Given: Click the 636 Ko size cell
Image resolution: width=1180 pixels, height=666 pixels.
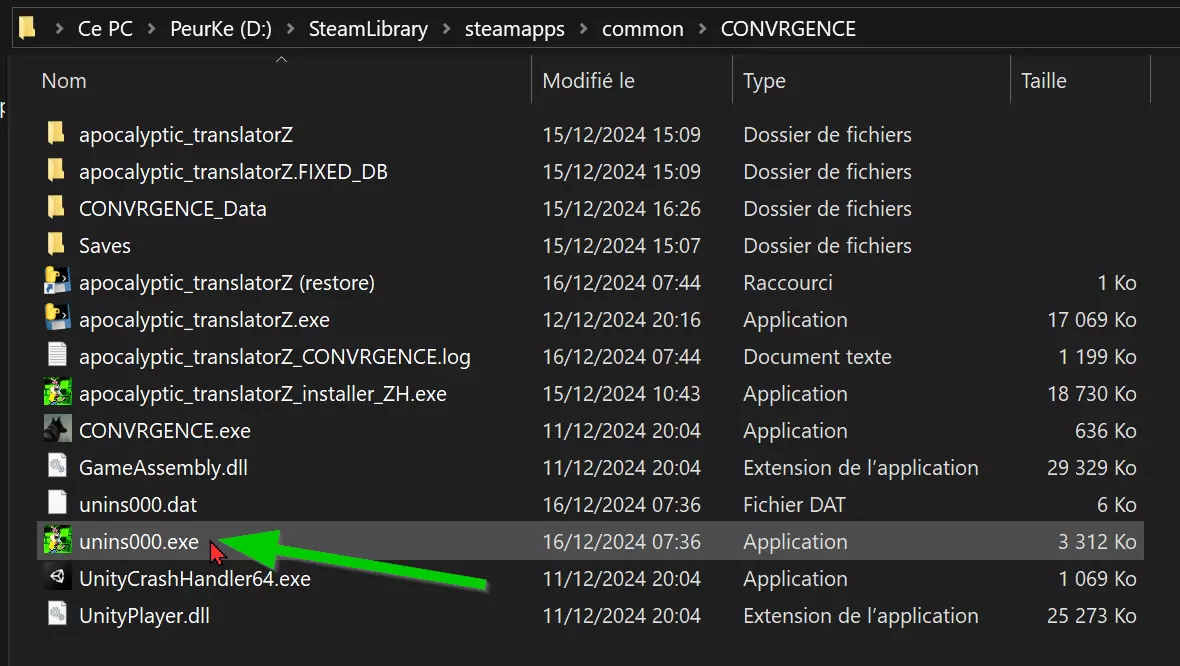Looking at the screenshot, I should click(x=1105, y=430).
